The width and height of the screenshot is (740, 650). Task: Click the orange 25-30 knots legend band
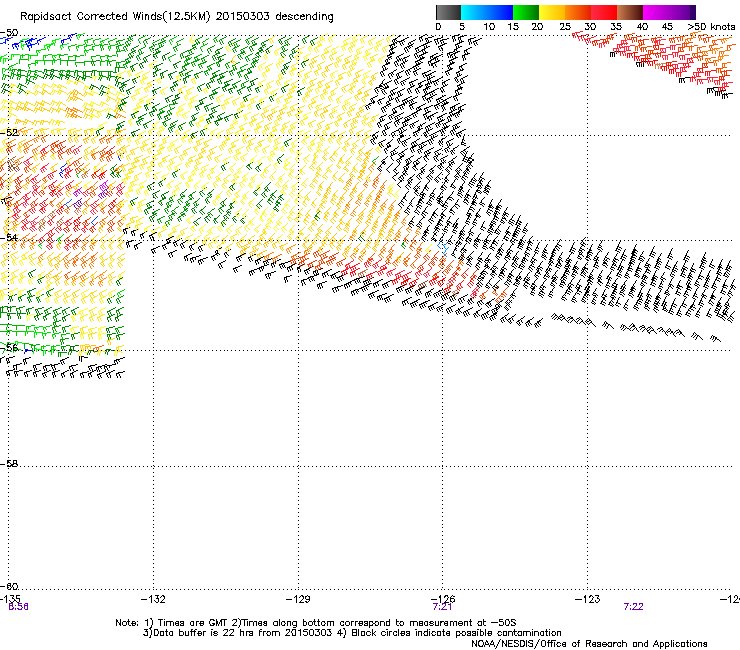coord(578,12)
